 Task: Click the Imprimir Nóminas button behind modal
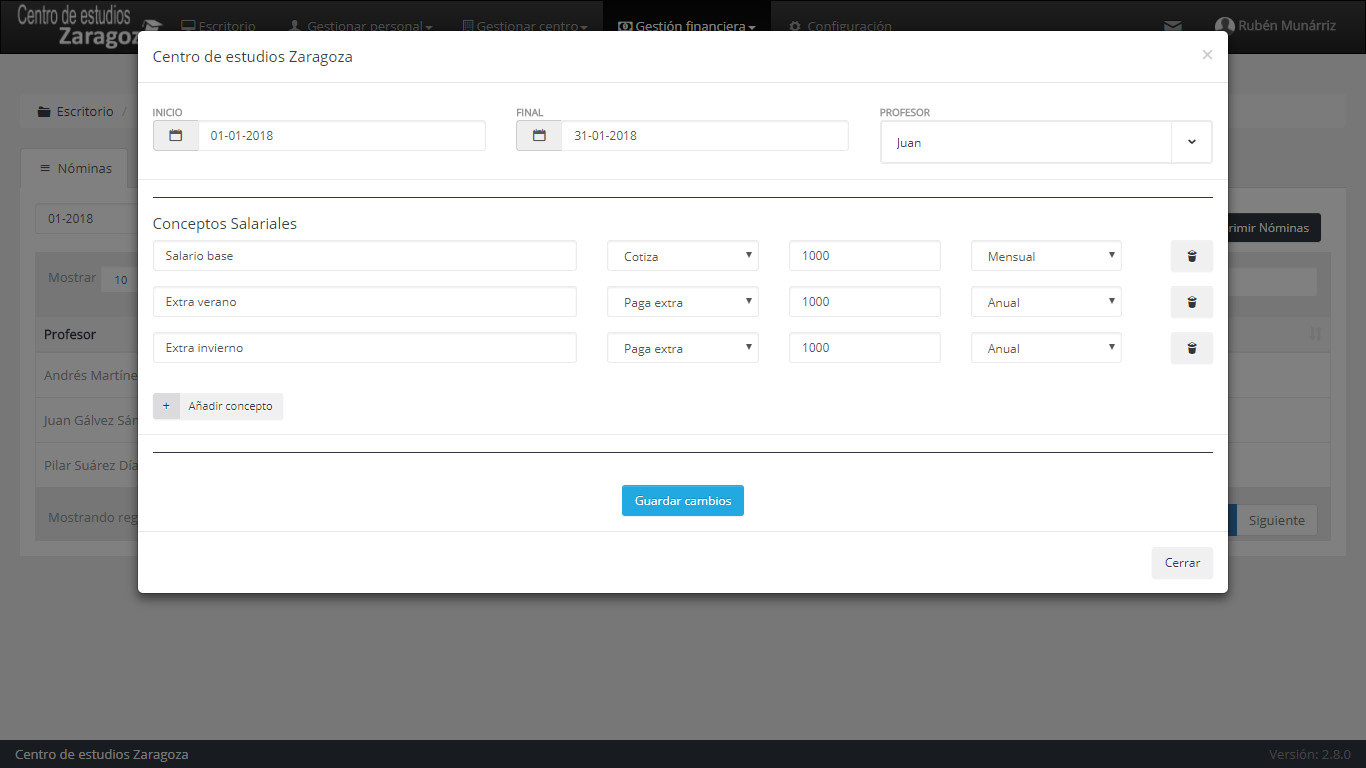coord(1274,228)
